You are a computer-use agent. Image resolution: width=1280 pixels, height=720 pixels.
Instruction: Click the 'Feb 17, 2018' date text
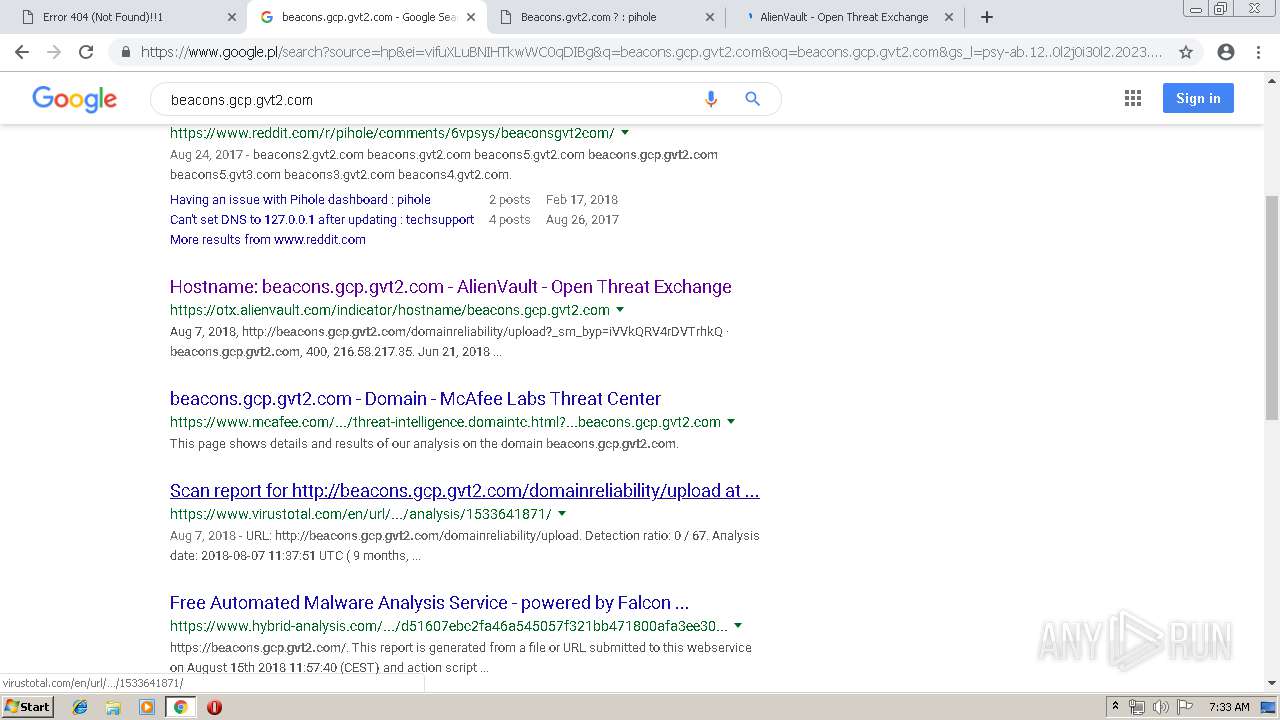pyautogui.click(x=582, y=200)
